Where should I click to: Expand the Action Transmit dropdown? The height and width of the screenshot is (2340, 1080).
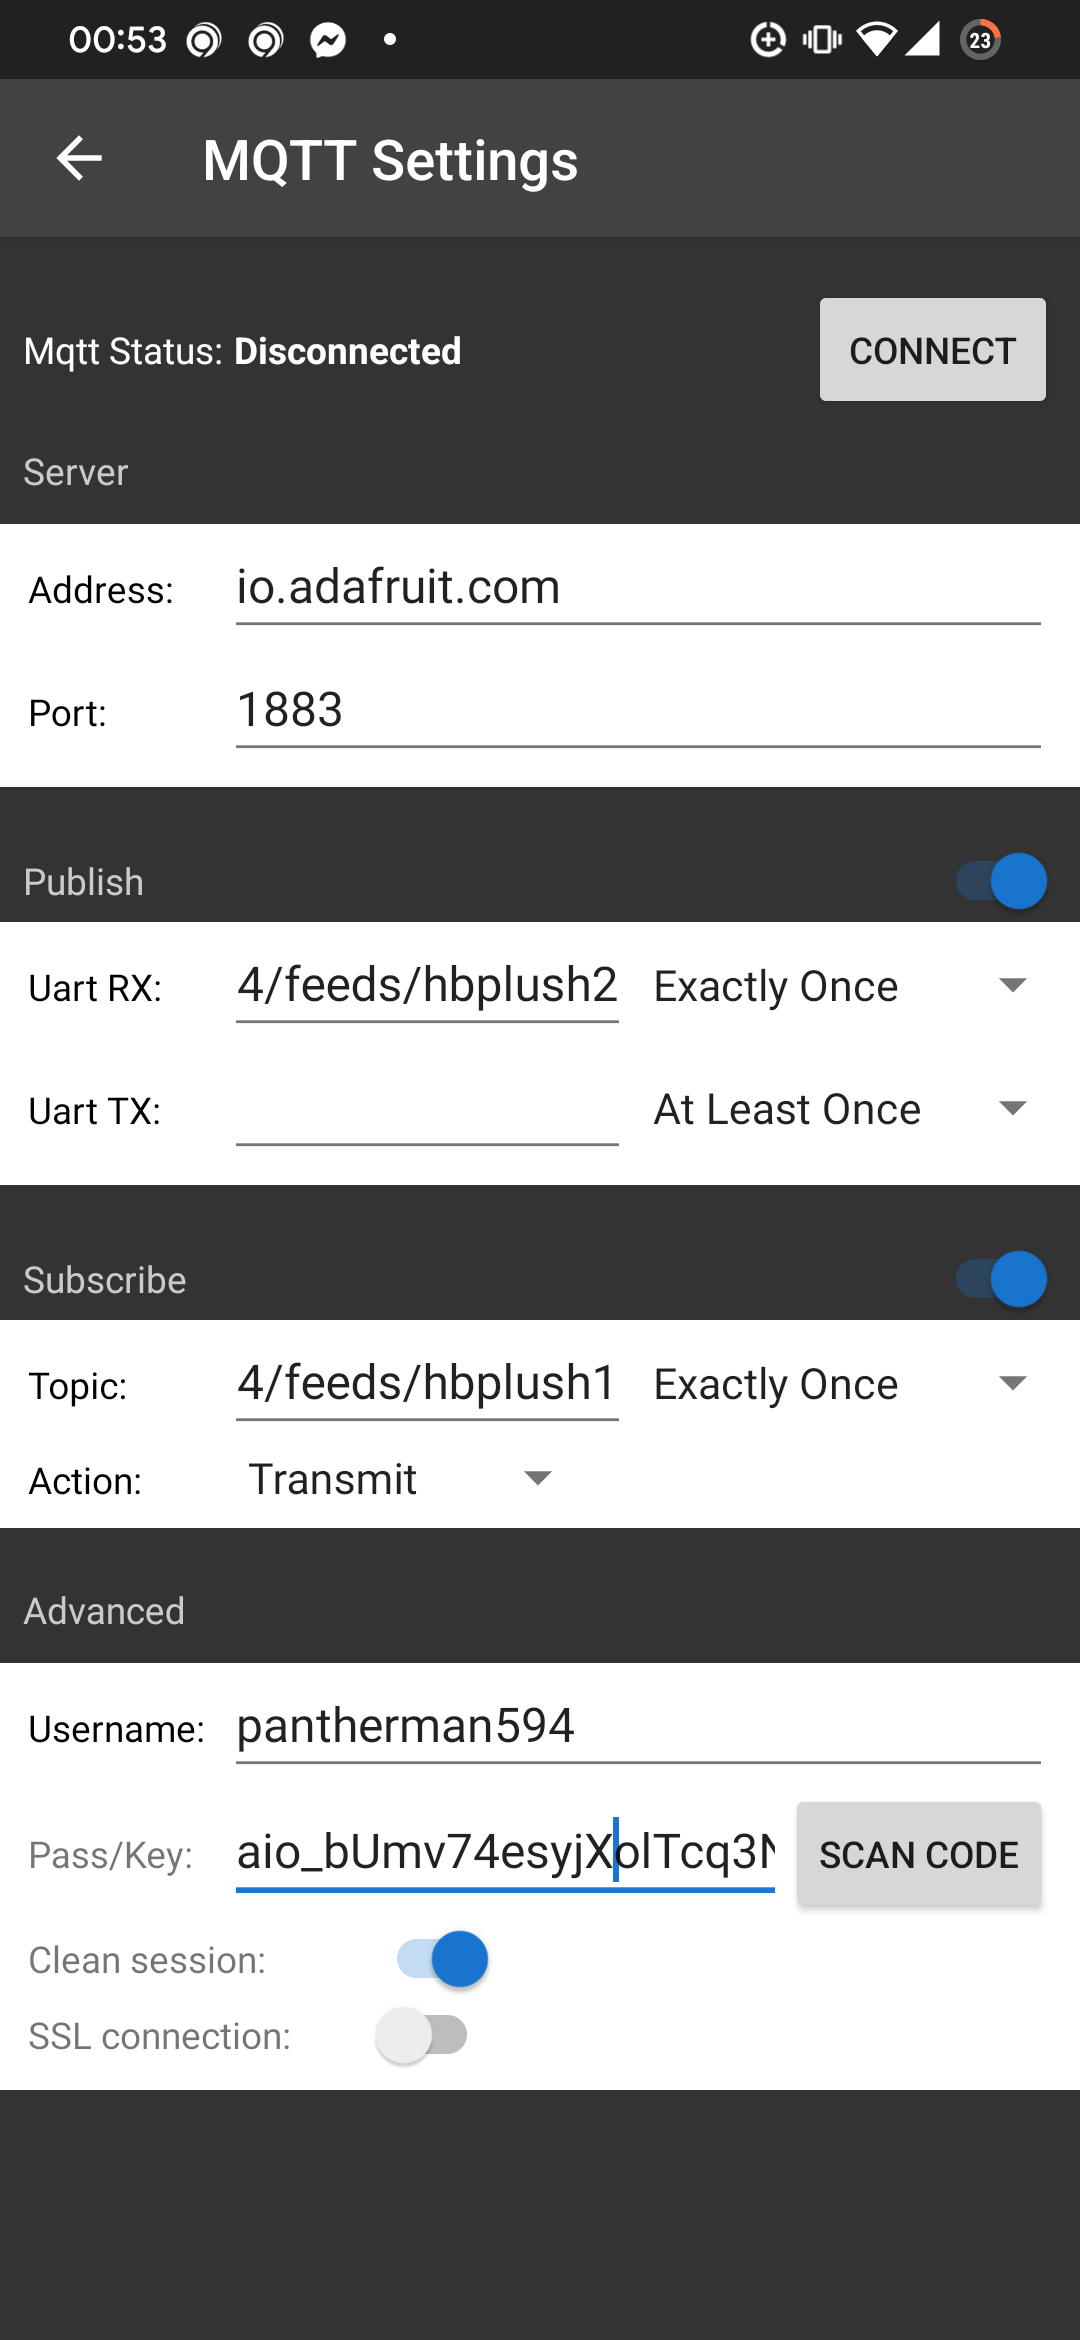pos(400,1480)
